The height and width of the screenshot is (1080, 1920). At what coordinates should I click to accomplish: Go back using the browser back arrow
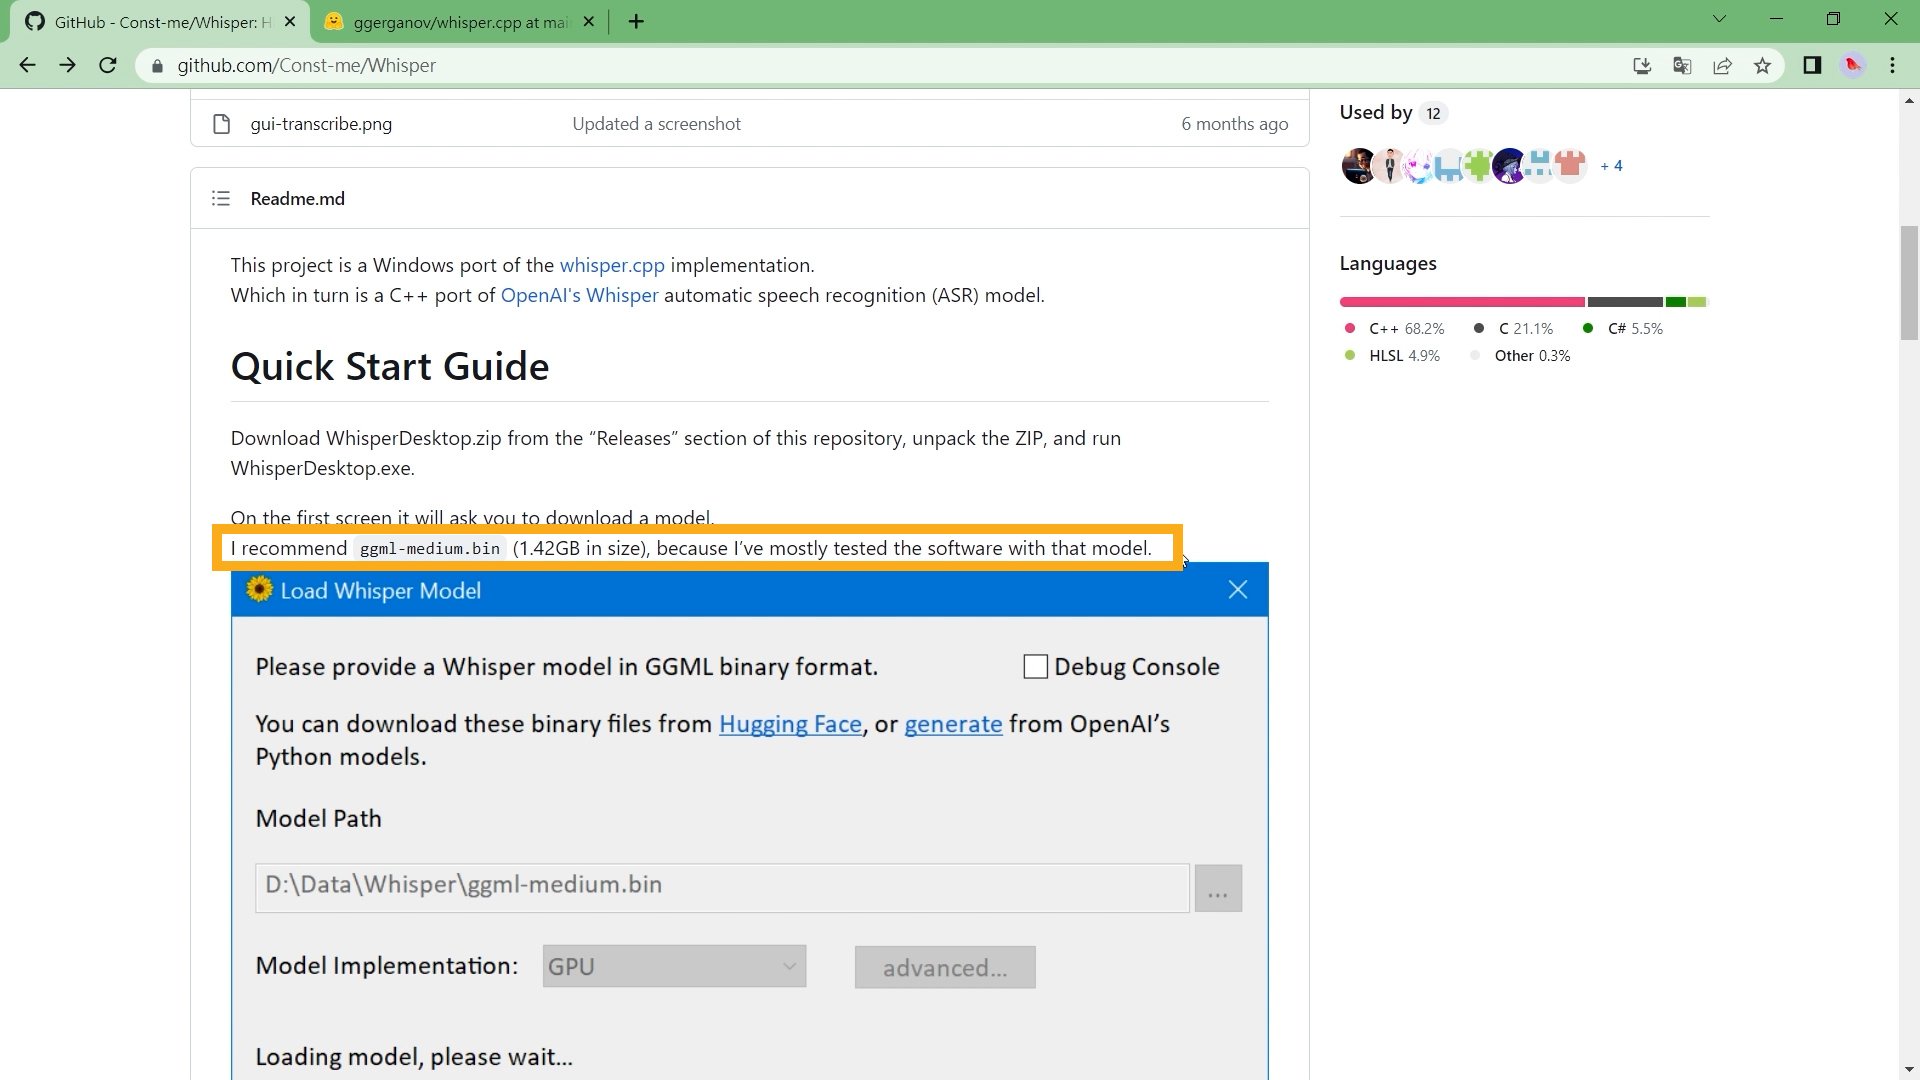pos(27,65)
